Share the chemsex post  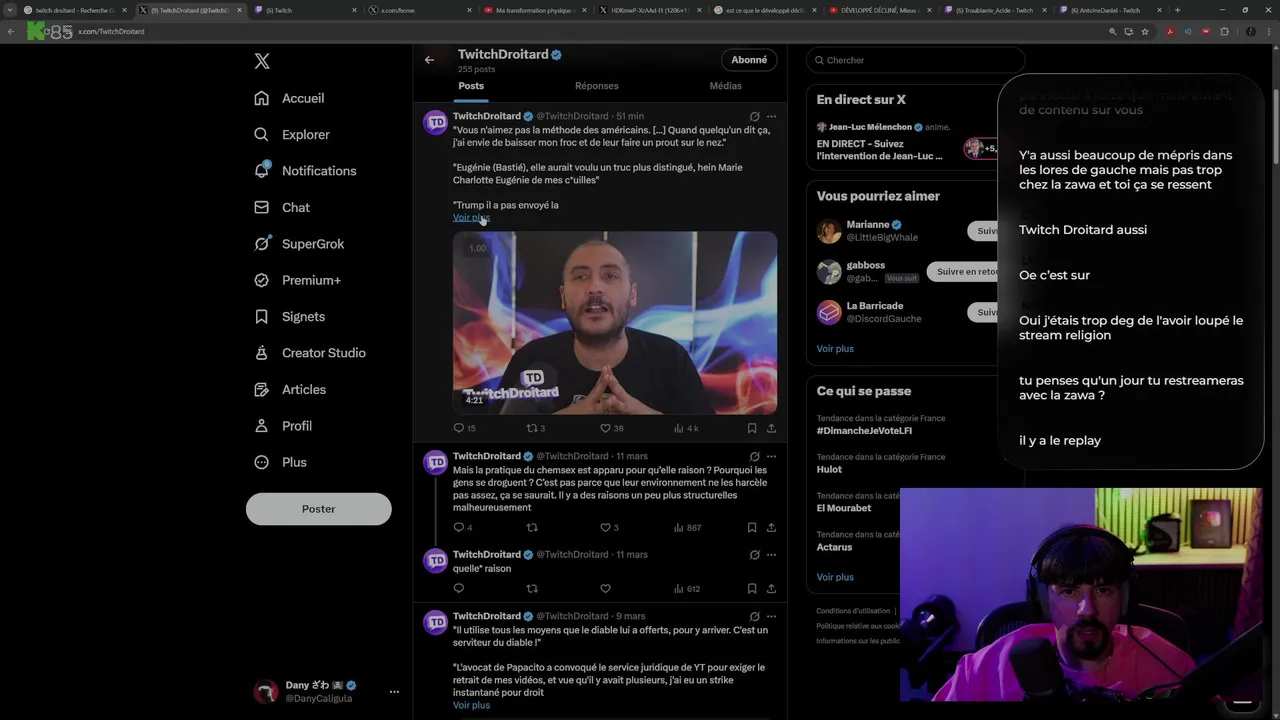click(x=771, y=528)
